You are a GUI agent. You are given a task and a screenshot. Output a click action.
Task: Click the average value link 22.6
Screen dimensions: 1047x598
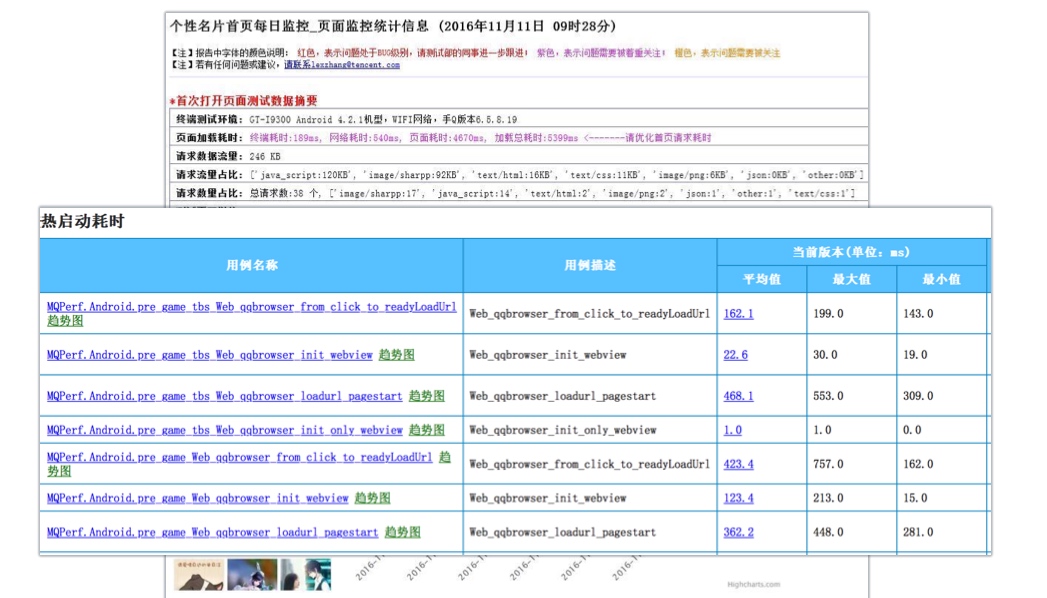[735, 355]
